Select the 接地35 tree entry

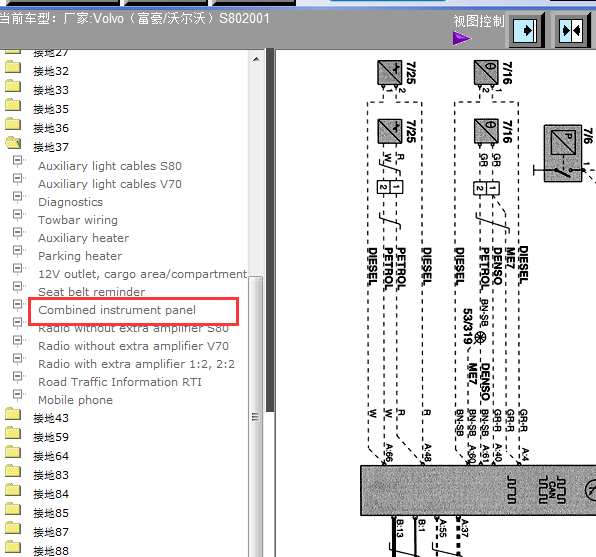coord(51,109)
